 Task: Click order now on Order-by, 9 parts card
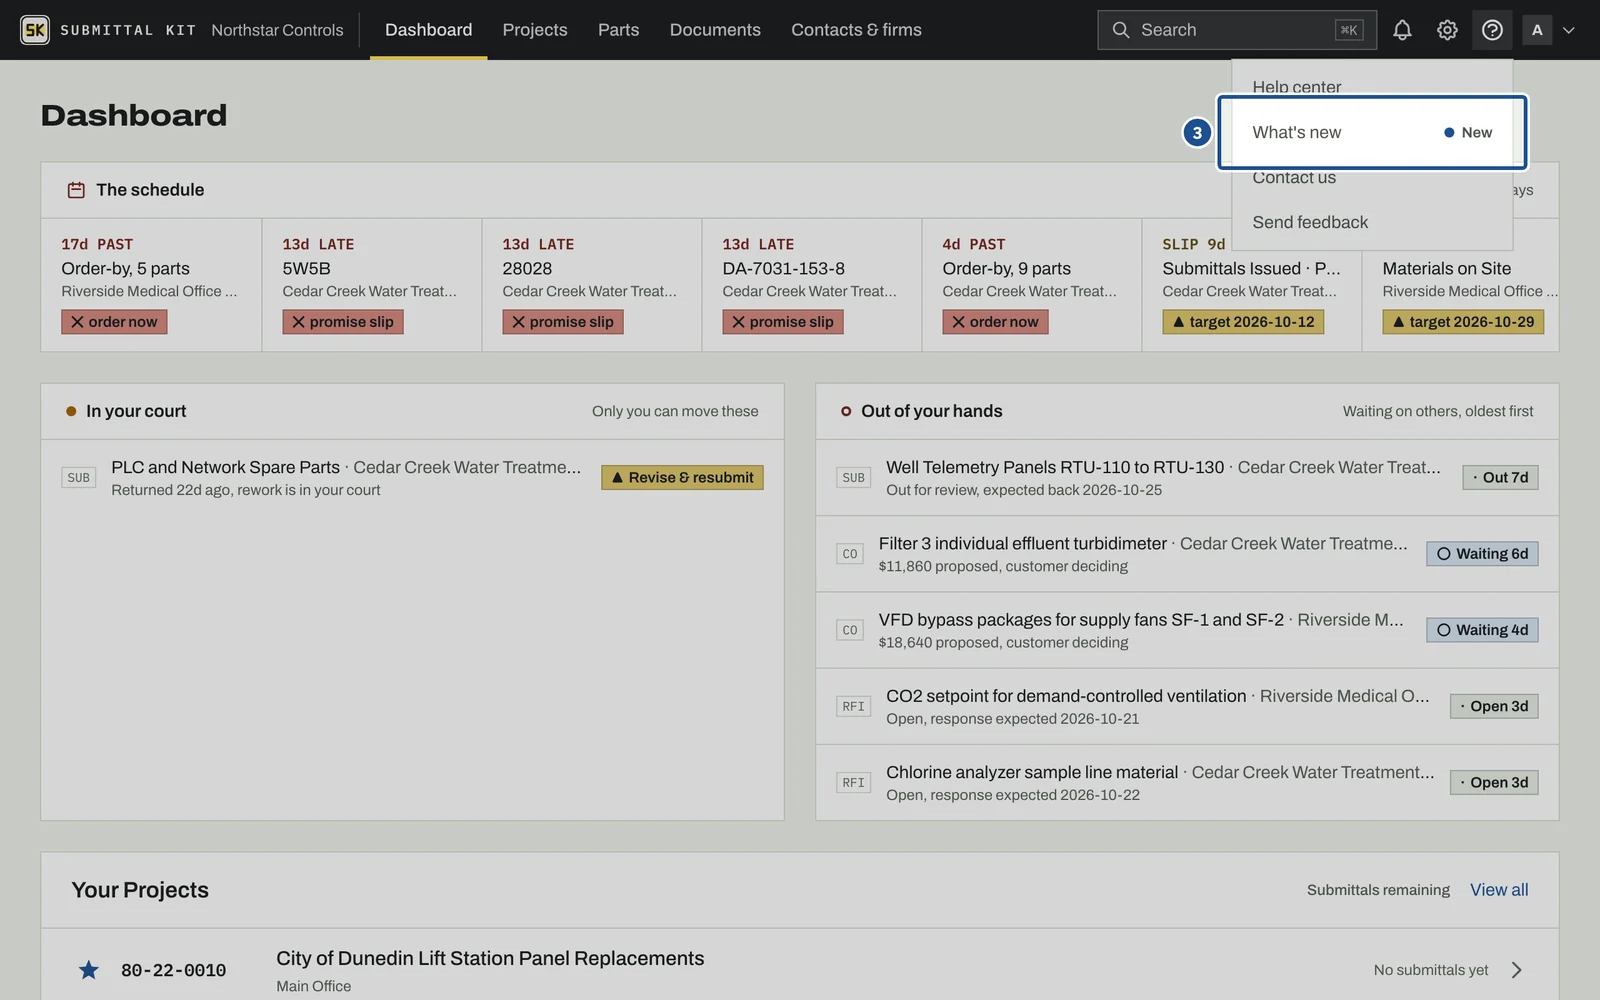pos(995,322)
